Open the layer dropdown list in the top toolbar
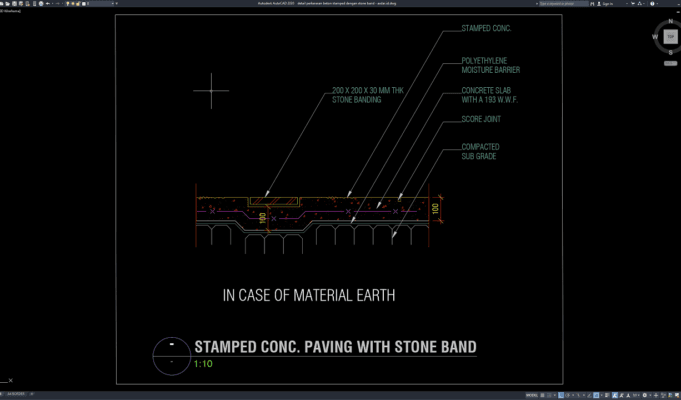681x400 pixels. pyautogui.click(x=112, y=3)
